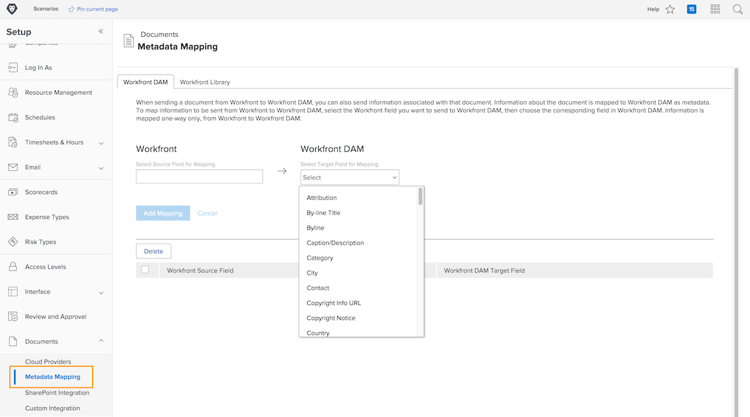The image size is (750, 417).
Task: Click the document icon beside Metadata Mapping title
Action: (129, 41)
